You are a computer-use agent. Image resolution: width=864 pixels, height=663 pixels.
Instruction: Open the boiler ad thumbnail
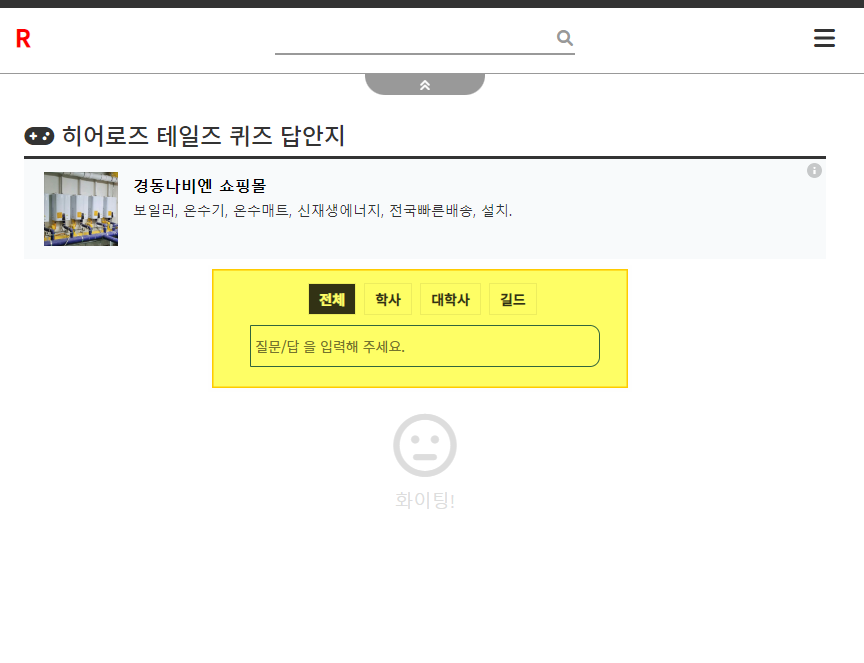pyautogui.click(x=81, y=209)
